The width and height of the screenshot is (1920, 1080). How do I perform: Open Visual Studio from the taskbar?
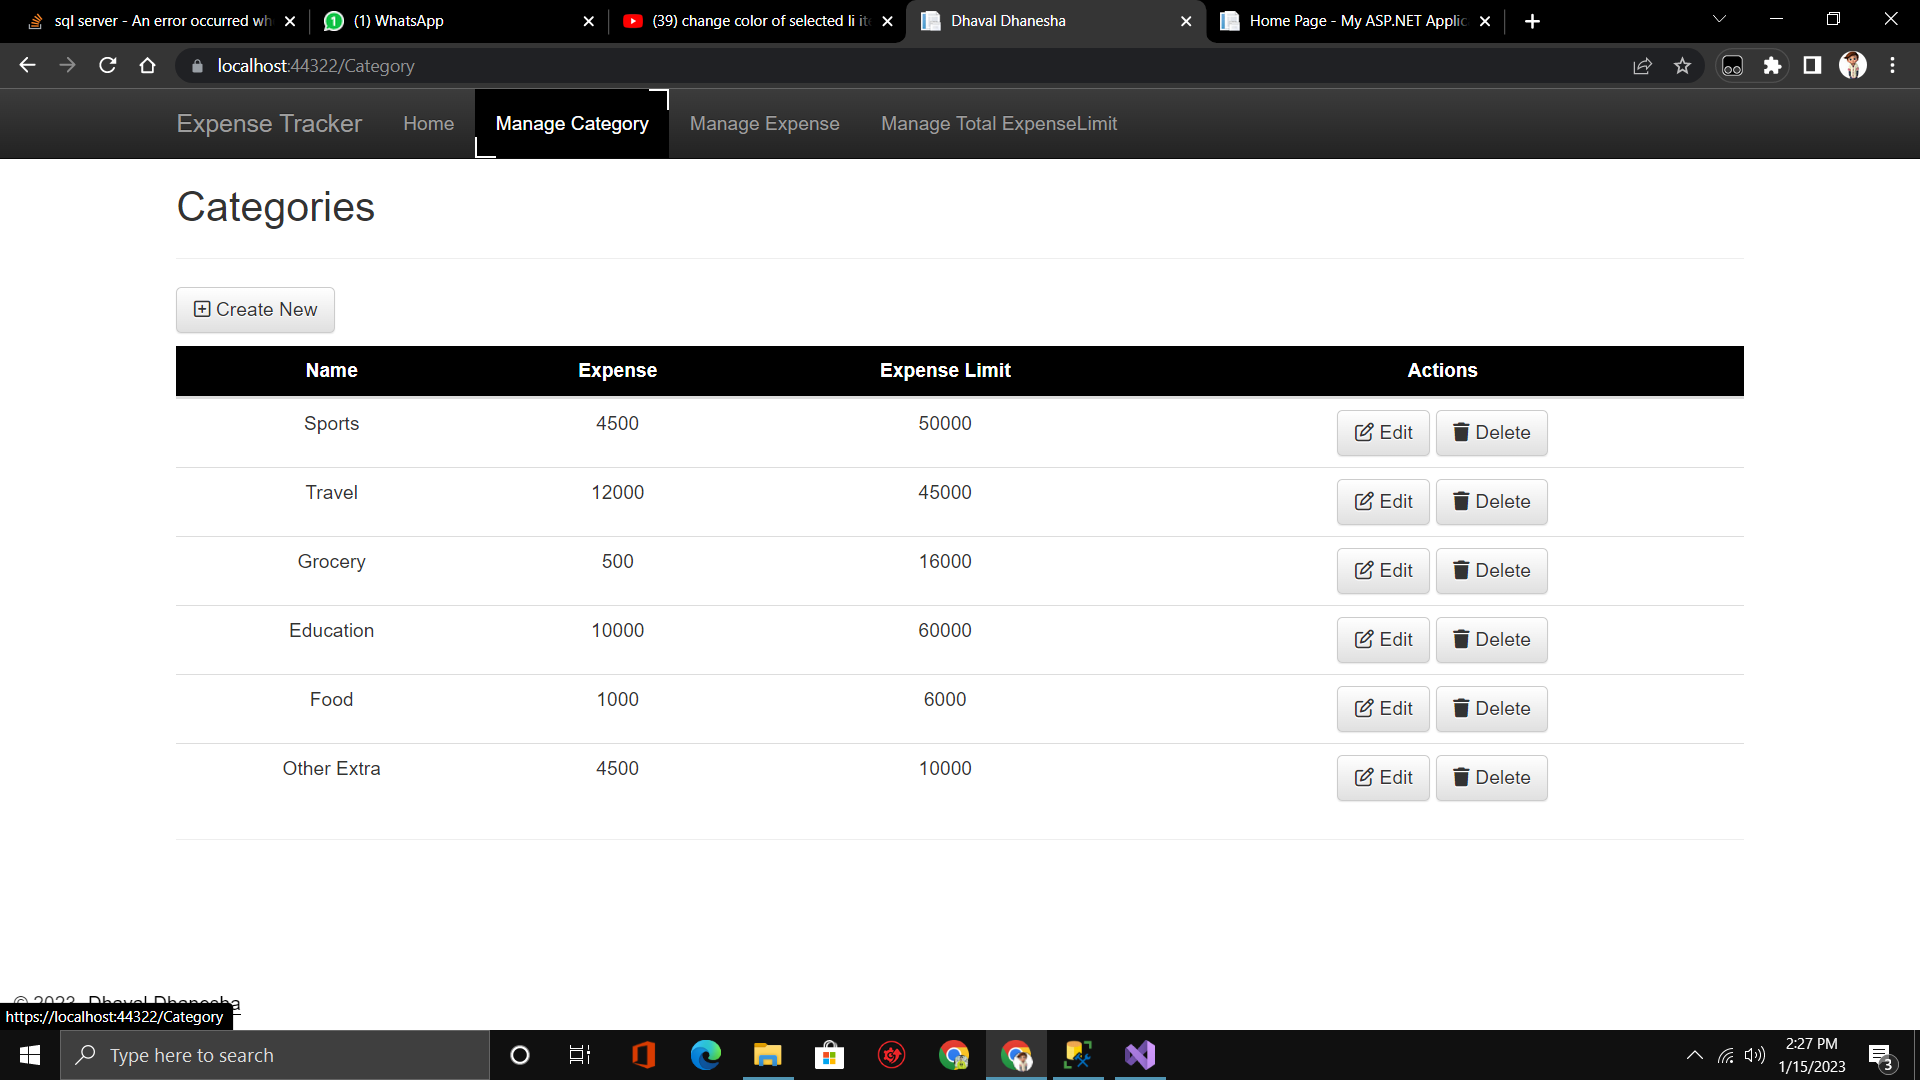tap(1139, 1055)
